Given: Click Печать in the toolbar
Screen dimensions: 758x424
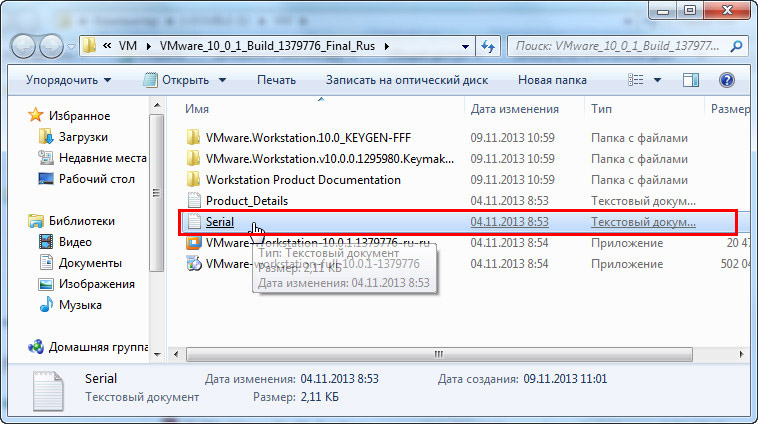Looking at the screenshot, I should click(x=276, y=80).
